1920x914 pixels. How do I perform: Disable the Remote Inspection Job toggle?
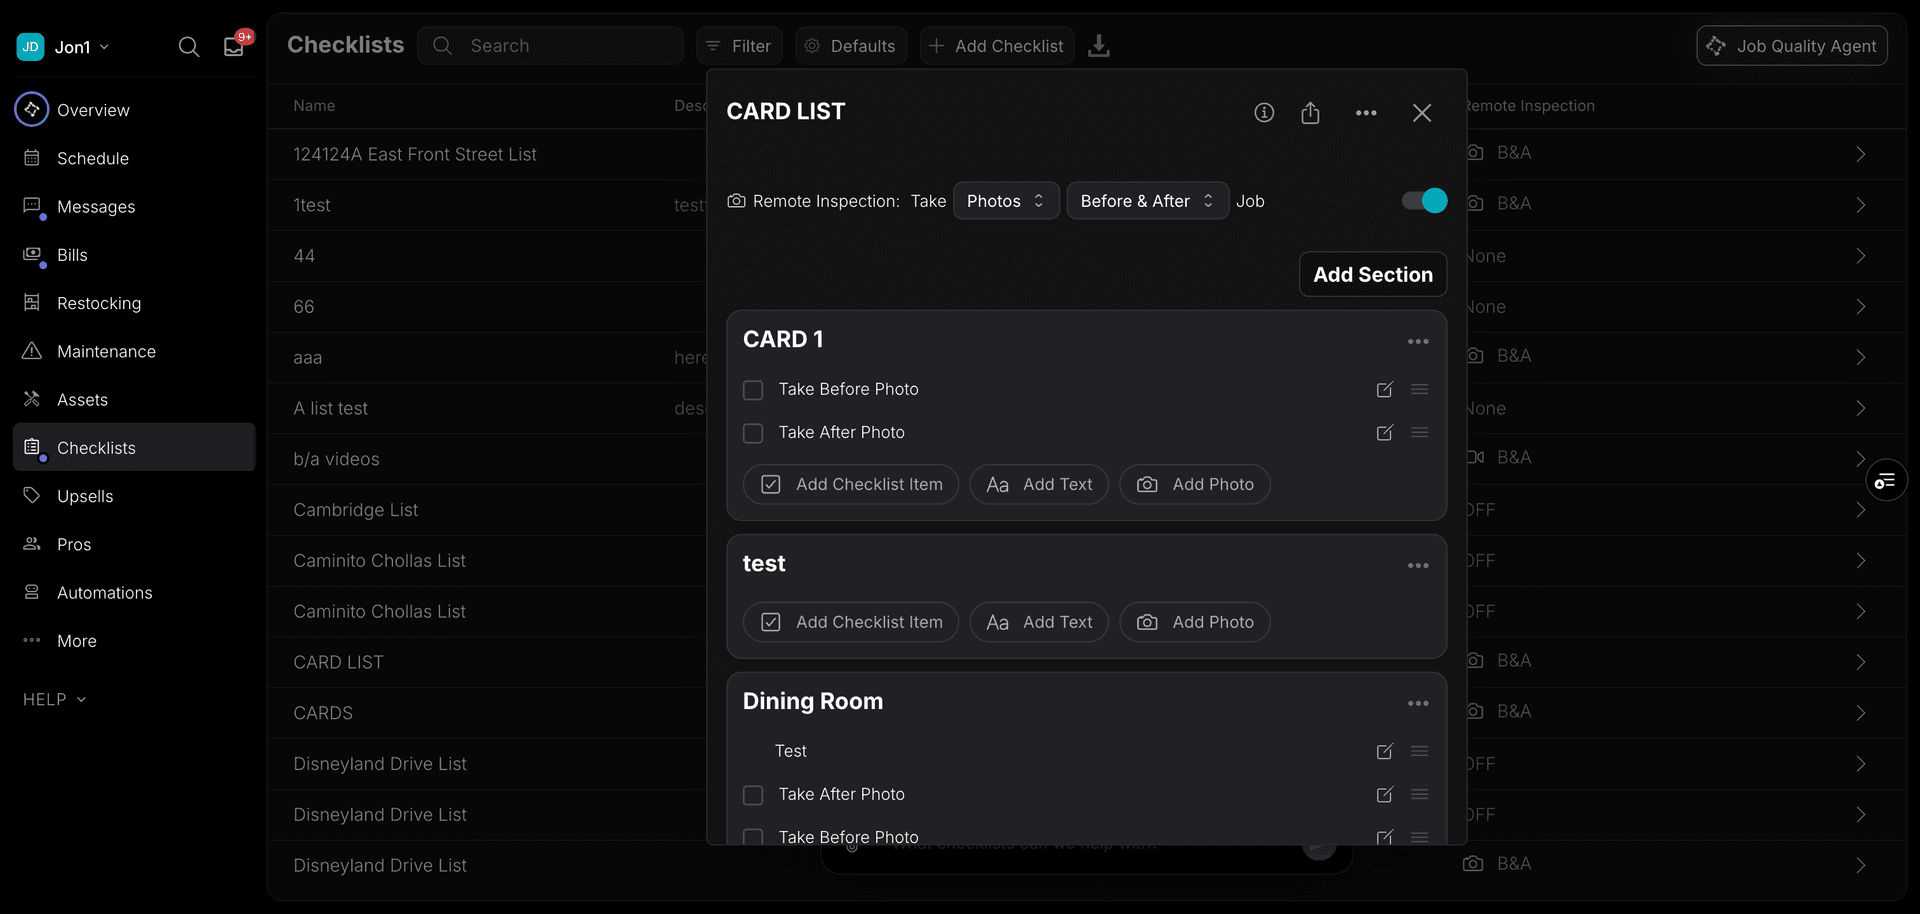tap(1422, 200)
